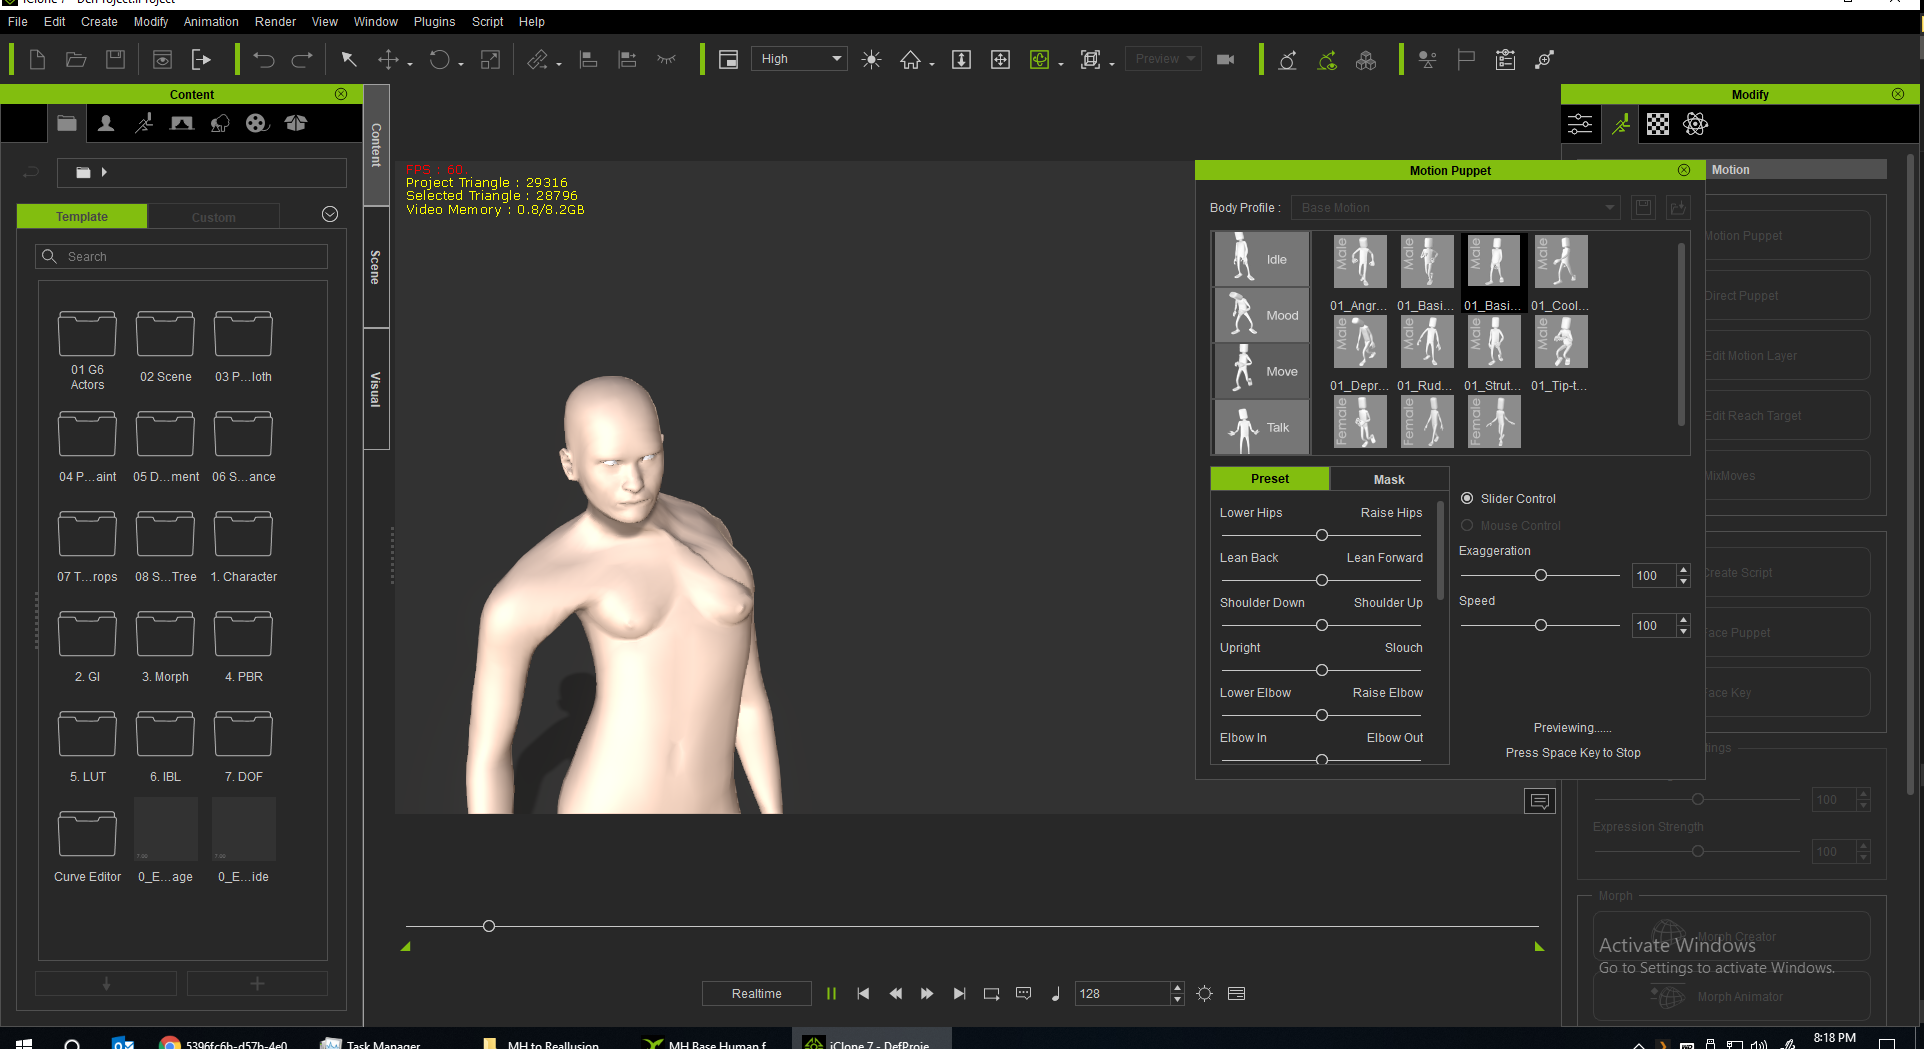Image resolution: width=1924 pixels, height=1049 pixels.
Task: Click the New Project icon
Action: (37, 60)
